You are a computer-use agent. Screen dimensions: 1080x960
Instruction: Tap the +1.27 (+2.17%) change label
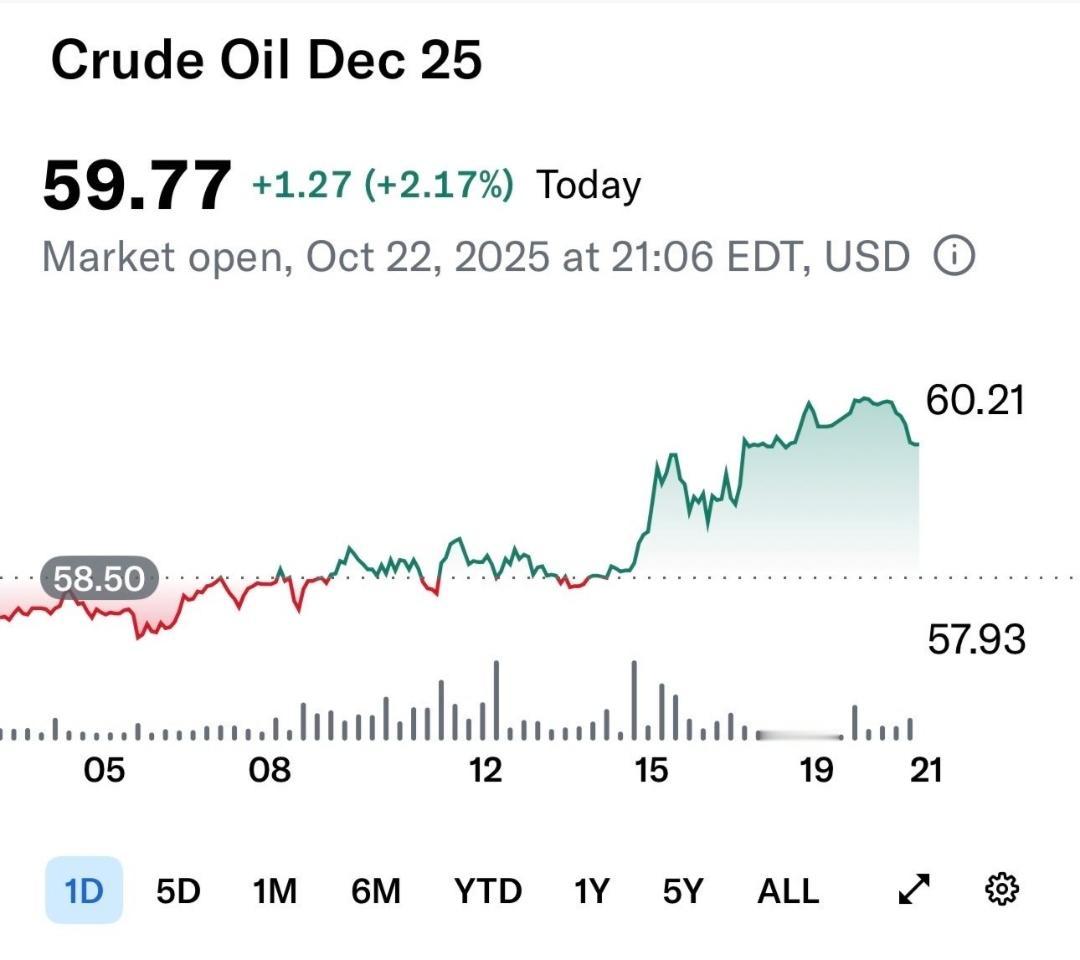(382, 185)
